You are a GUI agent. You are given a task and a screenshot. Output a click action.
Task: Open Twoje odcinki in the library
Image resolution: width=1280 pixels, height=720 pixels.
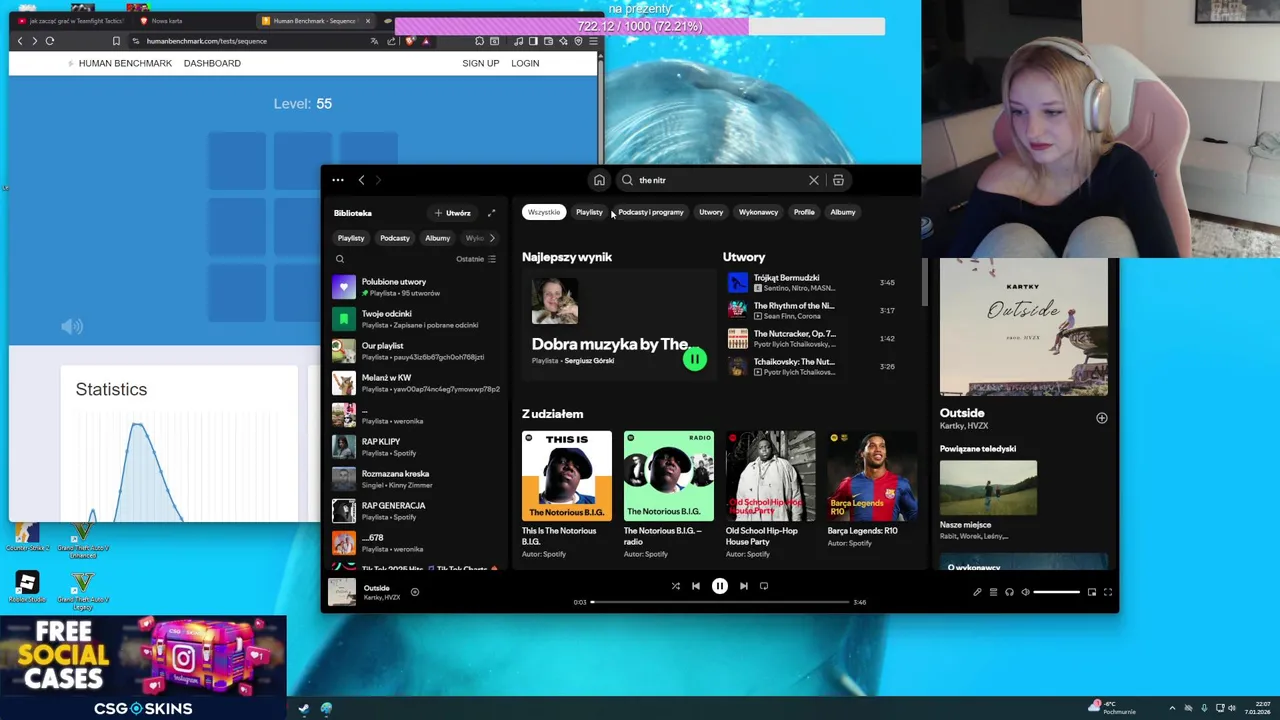point(415,319)
